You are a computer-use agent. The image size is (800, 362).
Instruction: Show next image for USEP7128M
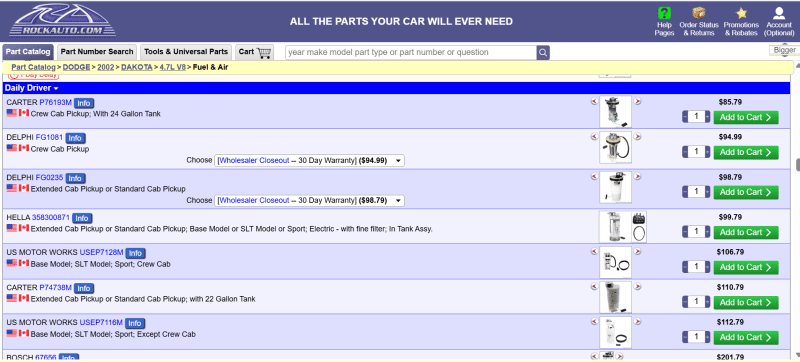tap(637, 251)
